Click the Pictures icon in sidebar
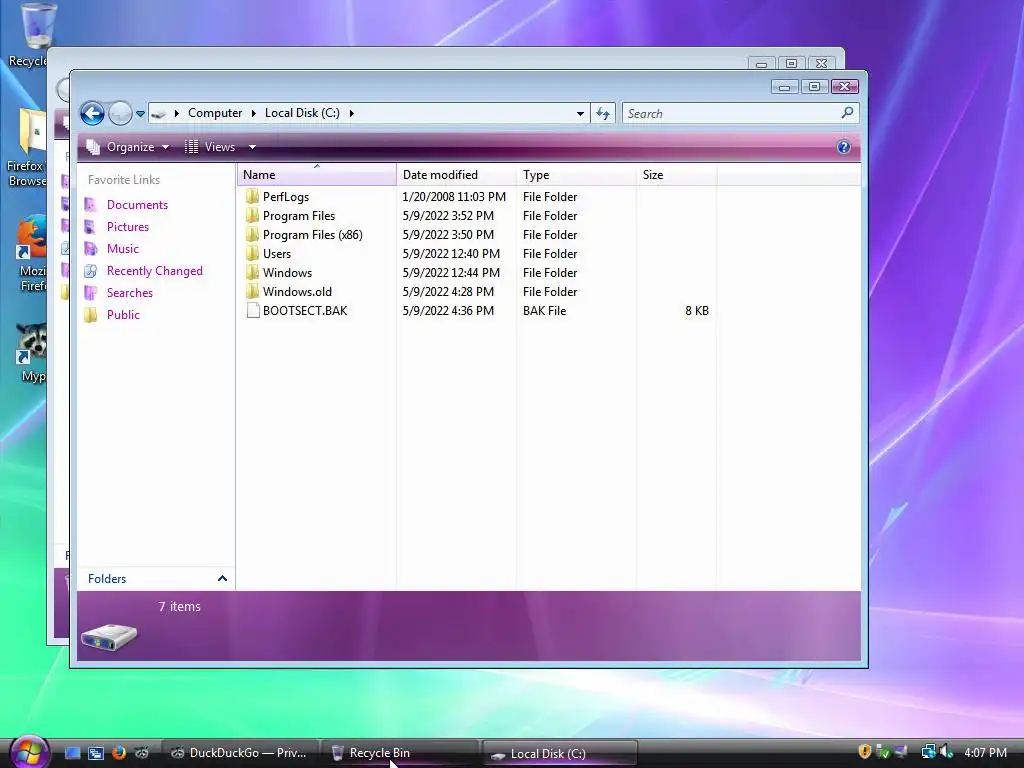Image resolution: width=1024 pixels, height=768 pixels. coord(91,227)
